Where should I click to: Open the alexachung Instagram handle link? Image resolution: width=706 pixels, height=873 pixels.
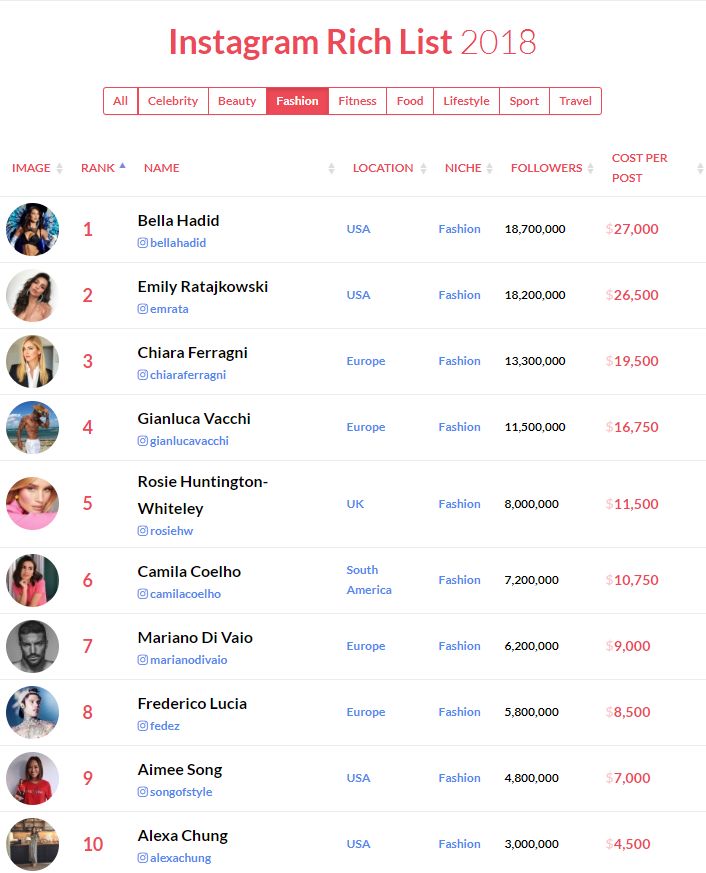[180, 858]
